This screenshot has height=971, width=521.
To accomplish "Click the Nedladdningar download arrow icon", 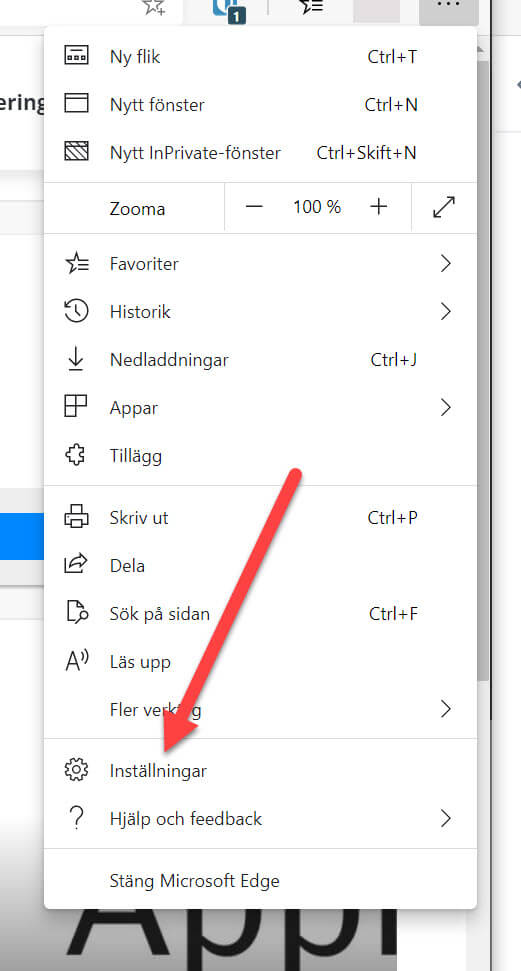I will pos(76,359).
